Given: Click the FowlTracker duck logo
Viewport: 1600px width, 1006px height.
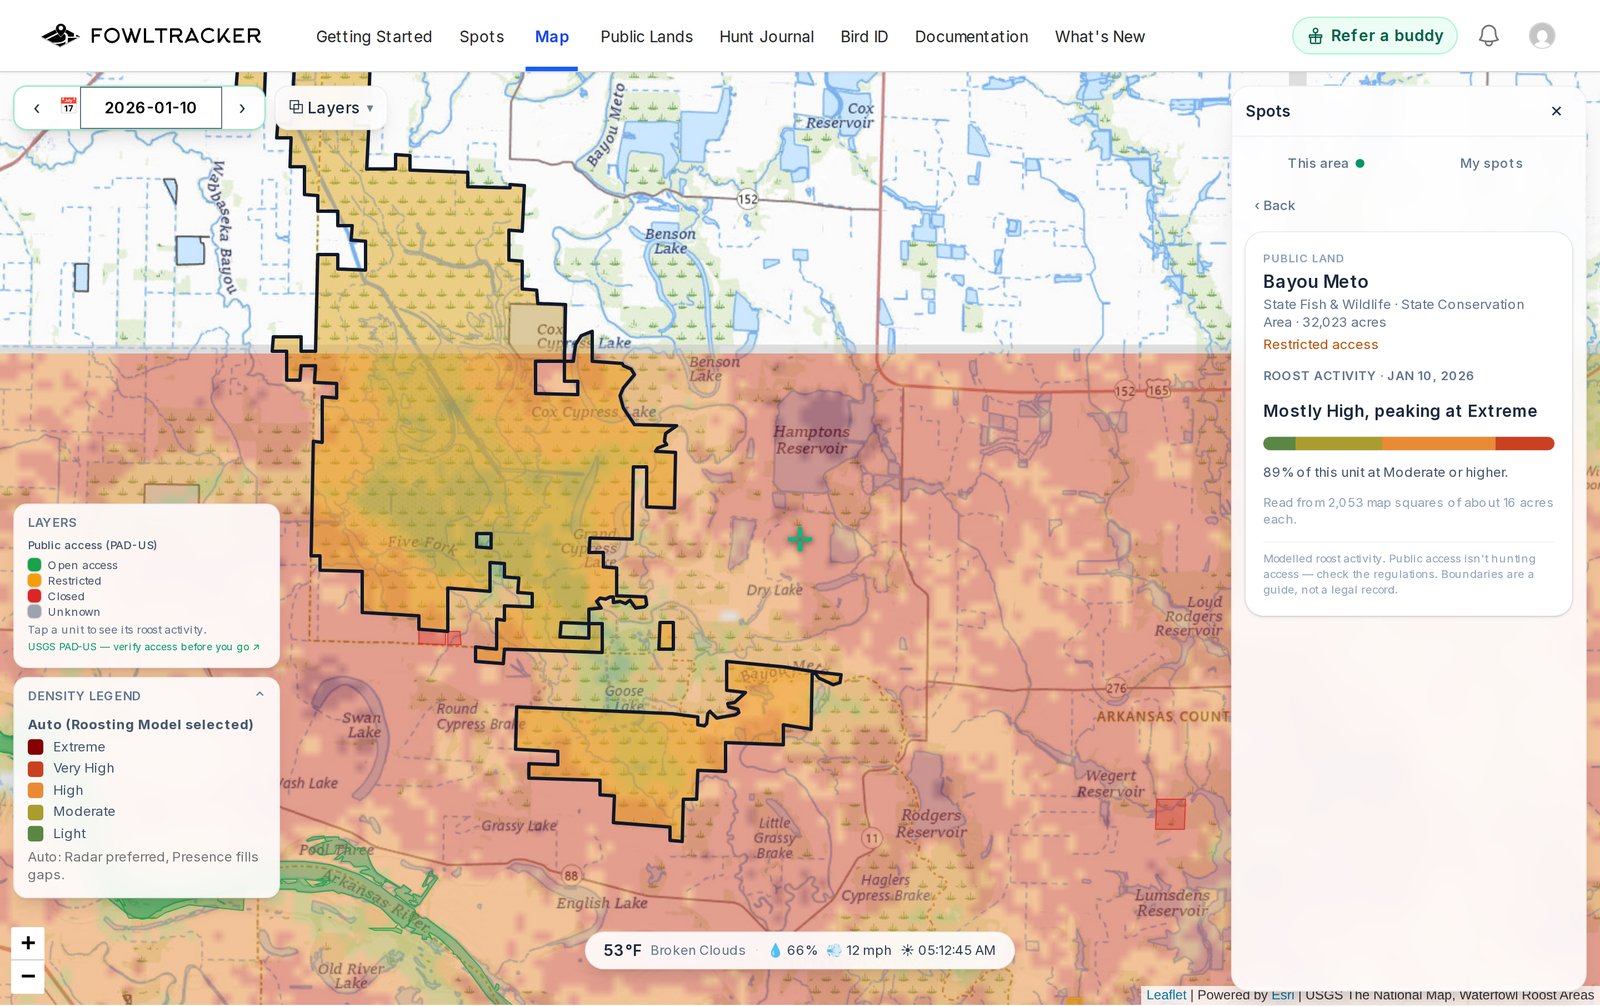Looking at the screenshot, I should pyautogui.click(x=60, y=36).
